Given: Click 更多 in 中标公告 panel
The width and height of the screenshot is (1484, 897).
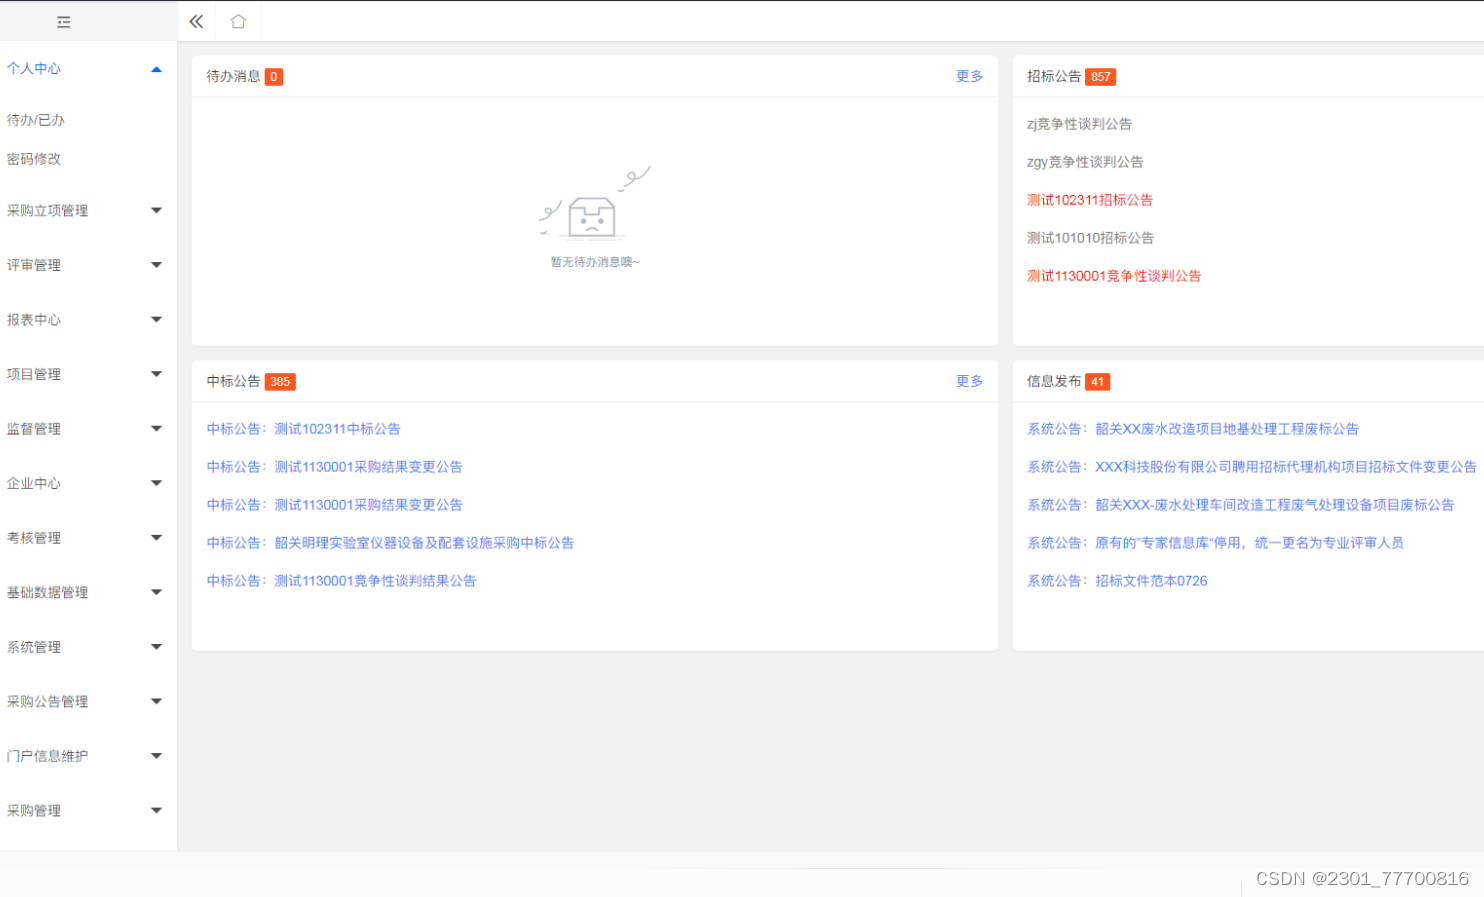Looking at the screenshot, I should (x=969, y=381).
